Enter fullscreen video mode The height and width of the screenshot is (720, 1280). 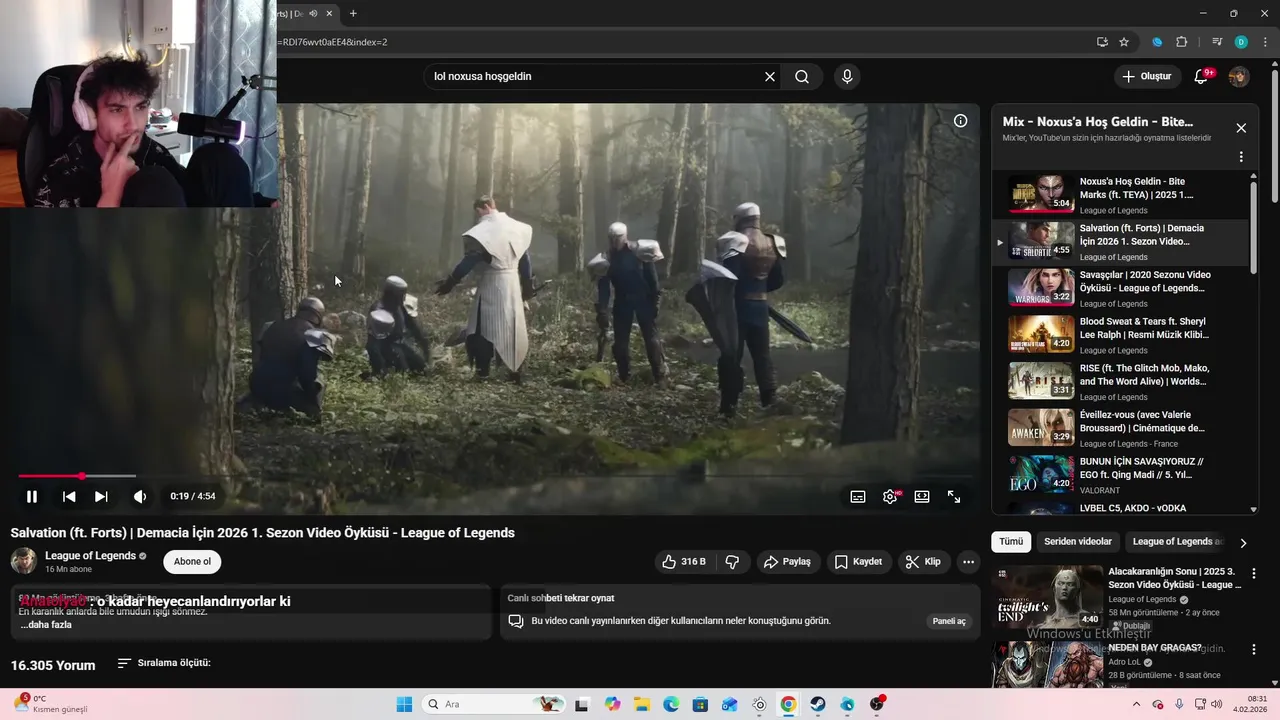coord(954,496)
